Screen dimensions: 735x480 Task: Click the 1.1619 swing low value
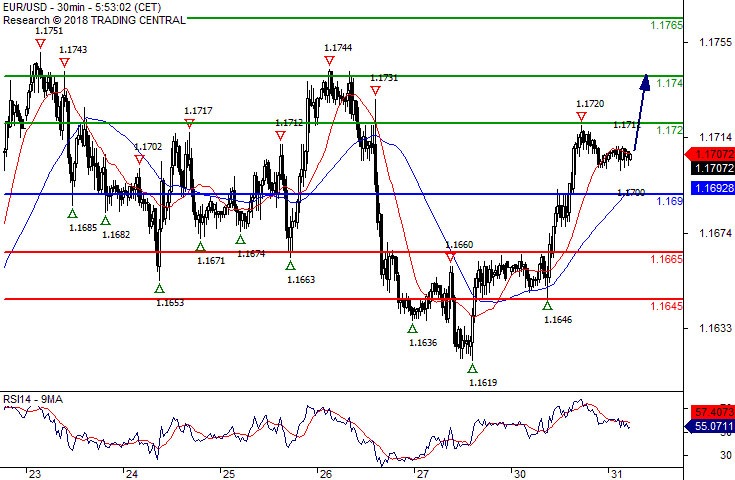tap(483, 382)
